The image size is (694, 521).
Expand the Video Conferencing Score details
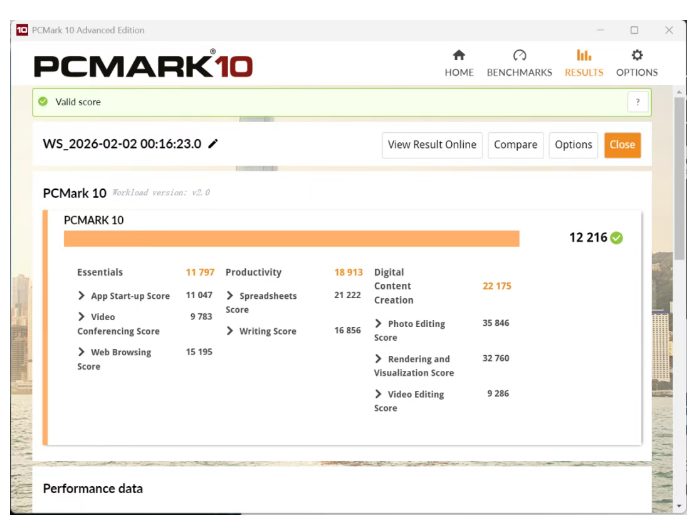pyautogui.click(x=82, y=317)
